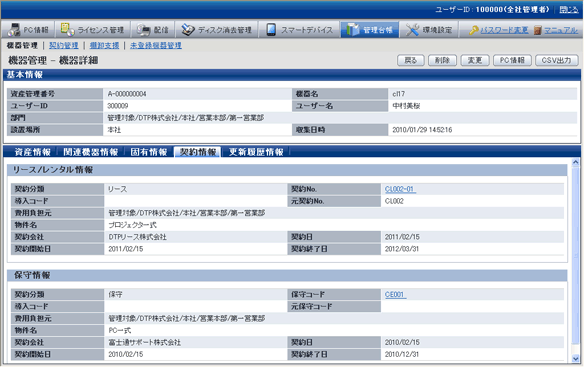
Task: Select device name cl17 value
Action: coord(398,94)
